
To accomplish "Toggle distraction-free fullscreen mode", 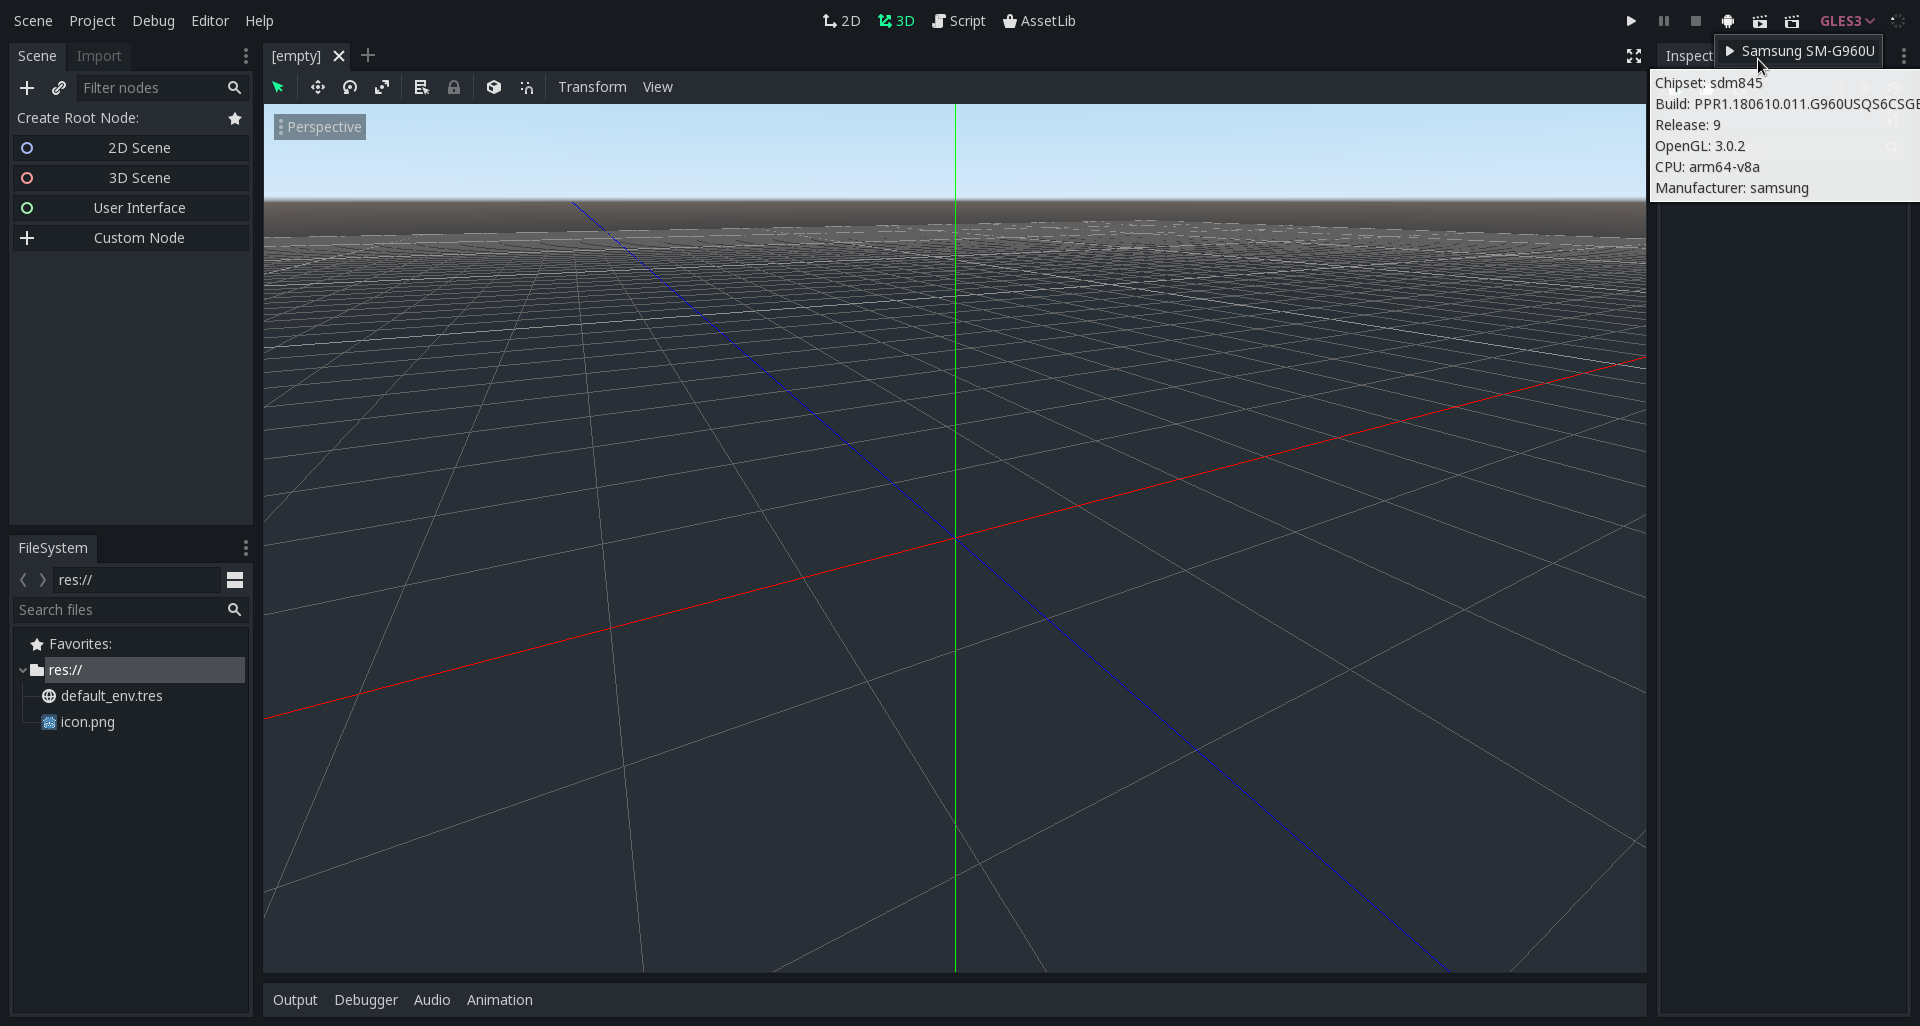I will tap(1633, 56).
